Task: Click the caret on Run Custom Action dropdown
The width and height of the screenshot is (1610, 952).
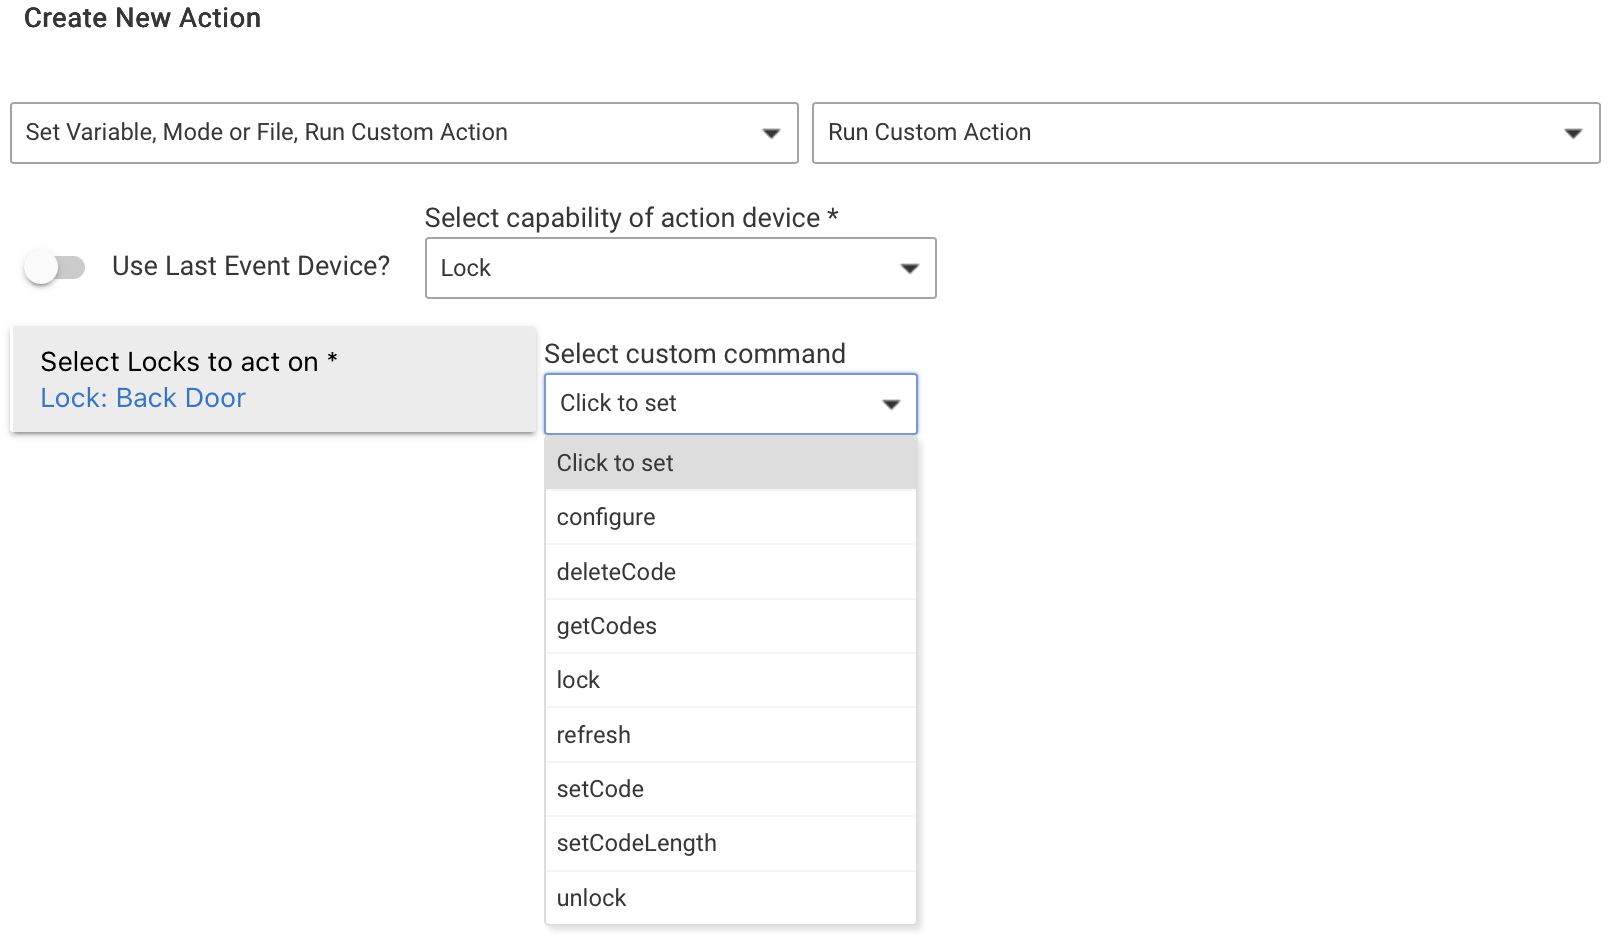Action: (x=1574, y=132)
